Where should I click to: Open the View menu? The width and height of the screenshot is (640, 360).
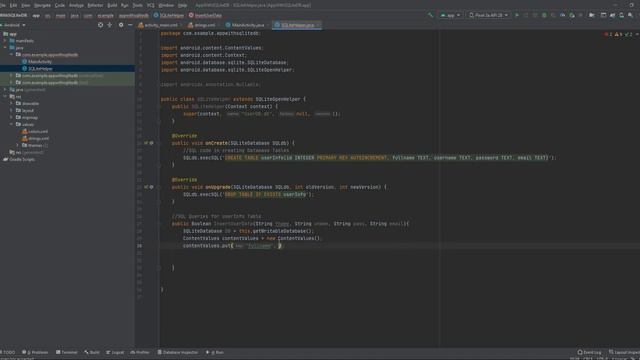[x=26, y=5]
